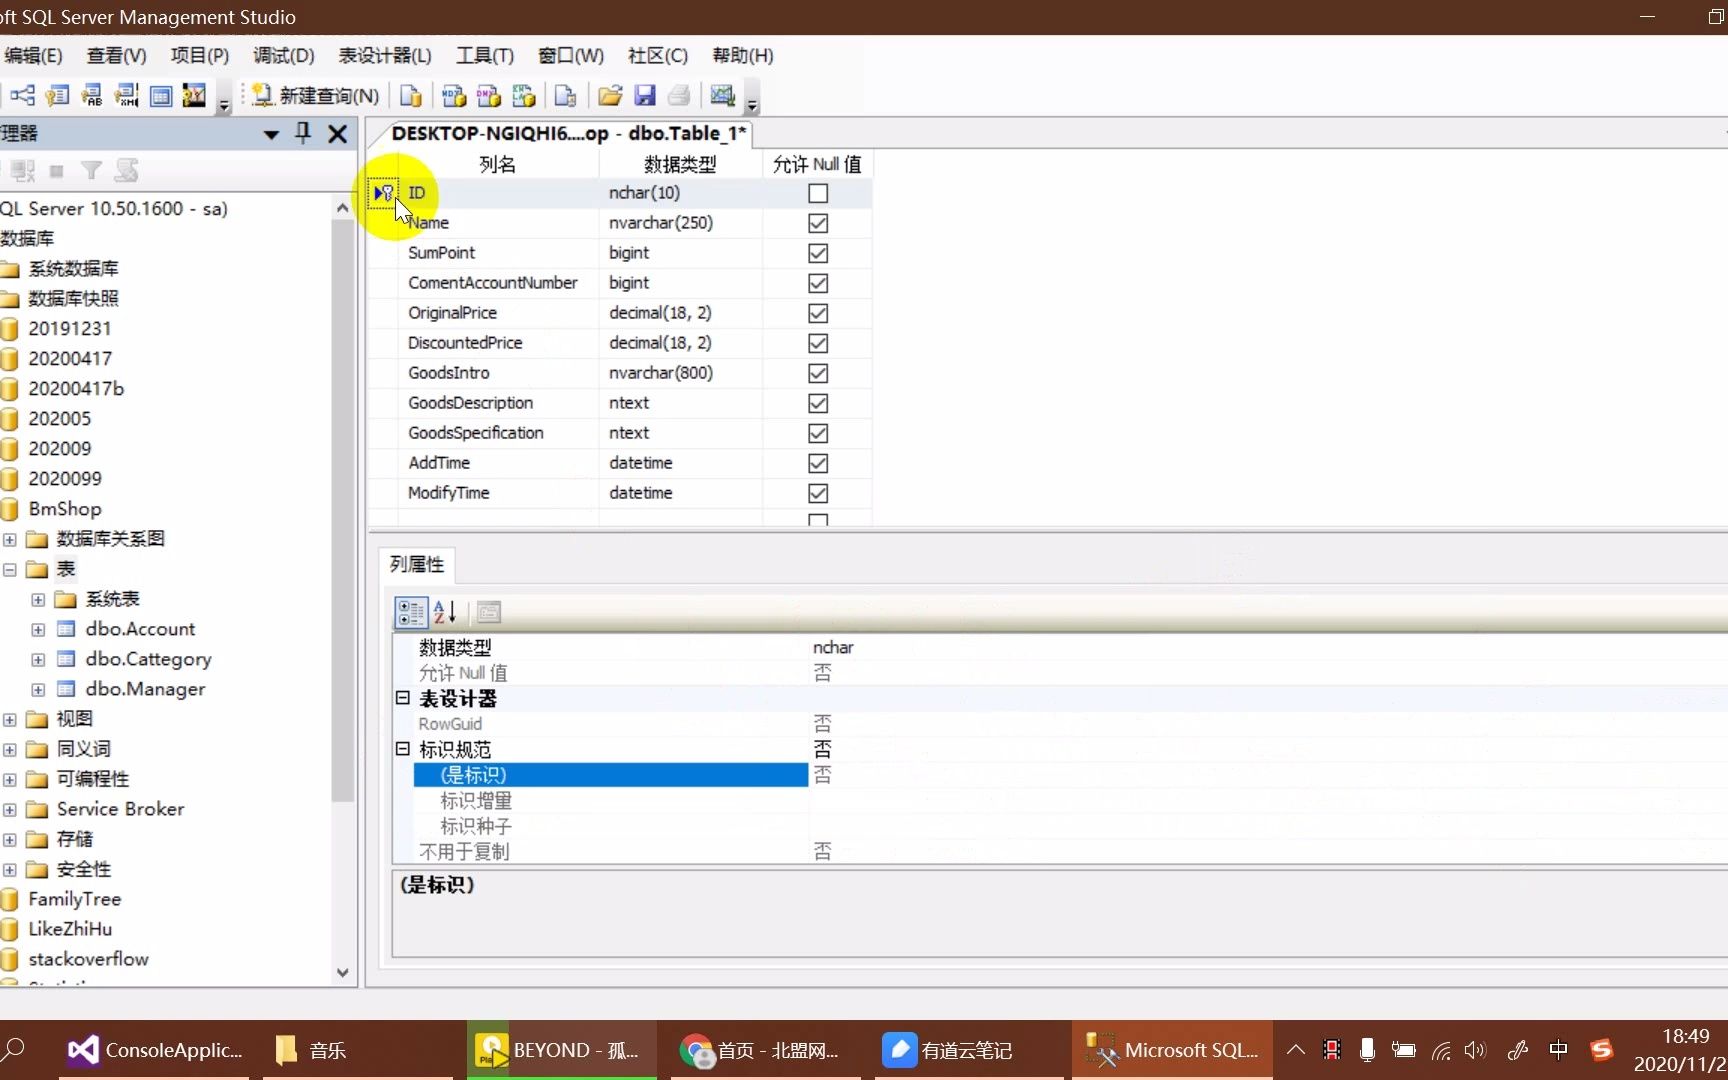
Task: Click the Alphabetical sort icon in column properties
Action: pos(445,612)
